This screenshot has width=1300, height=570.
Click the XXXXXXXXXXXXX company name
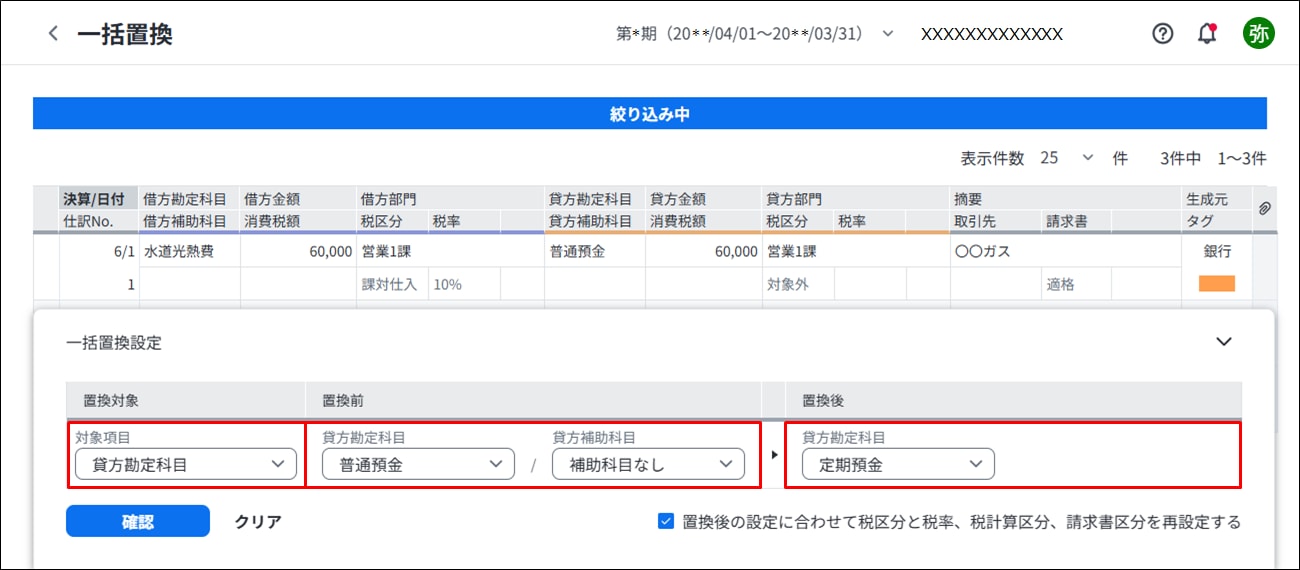[x=991, y=33]
